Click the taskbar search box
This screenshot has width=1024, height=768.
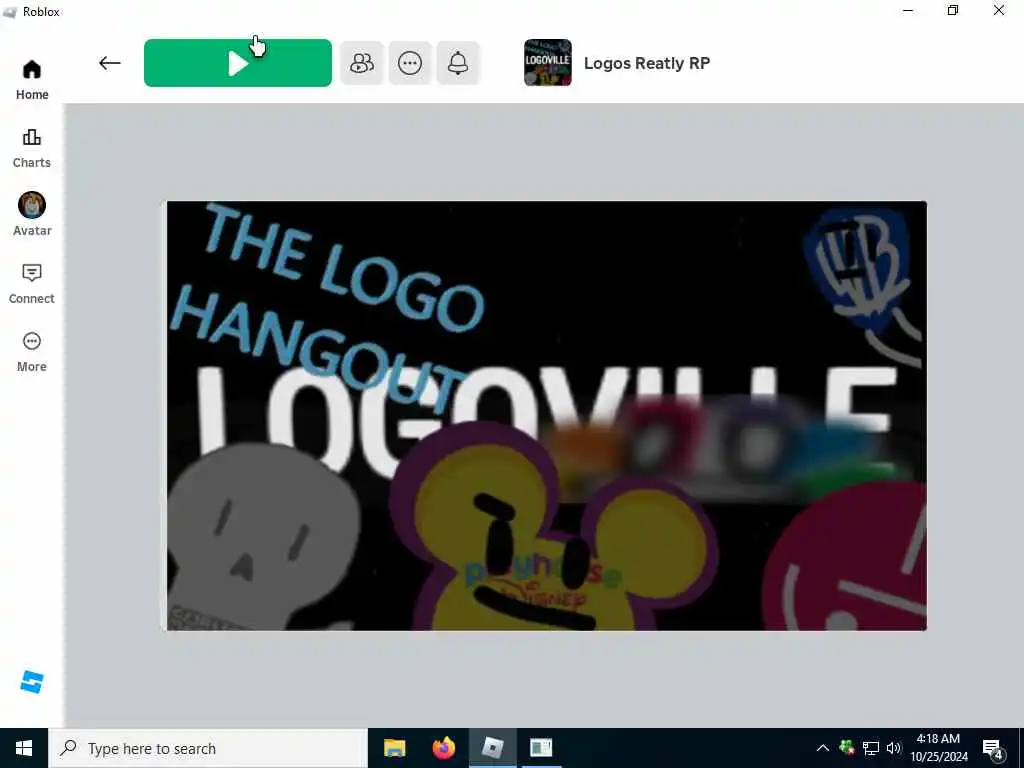208,748
